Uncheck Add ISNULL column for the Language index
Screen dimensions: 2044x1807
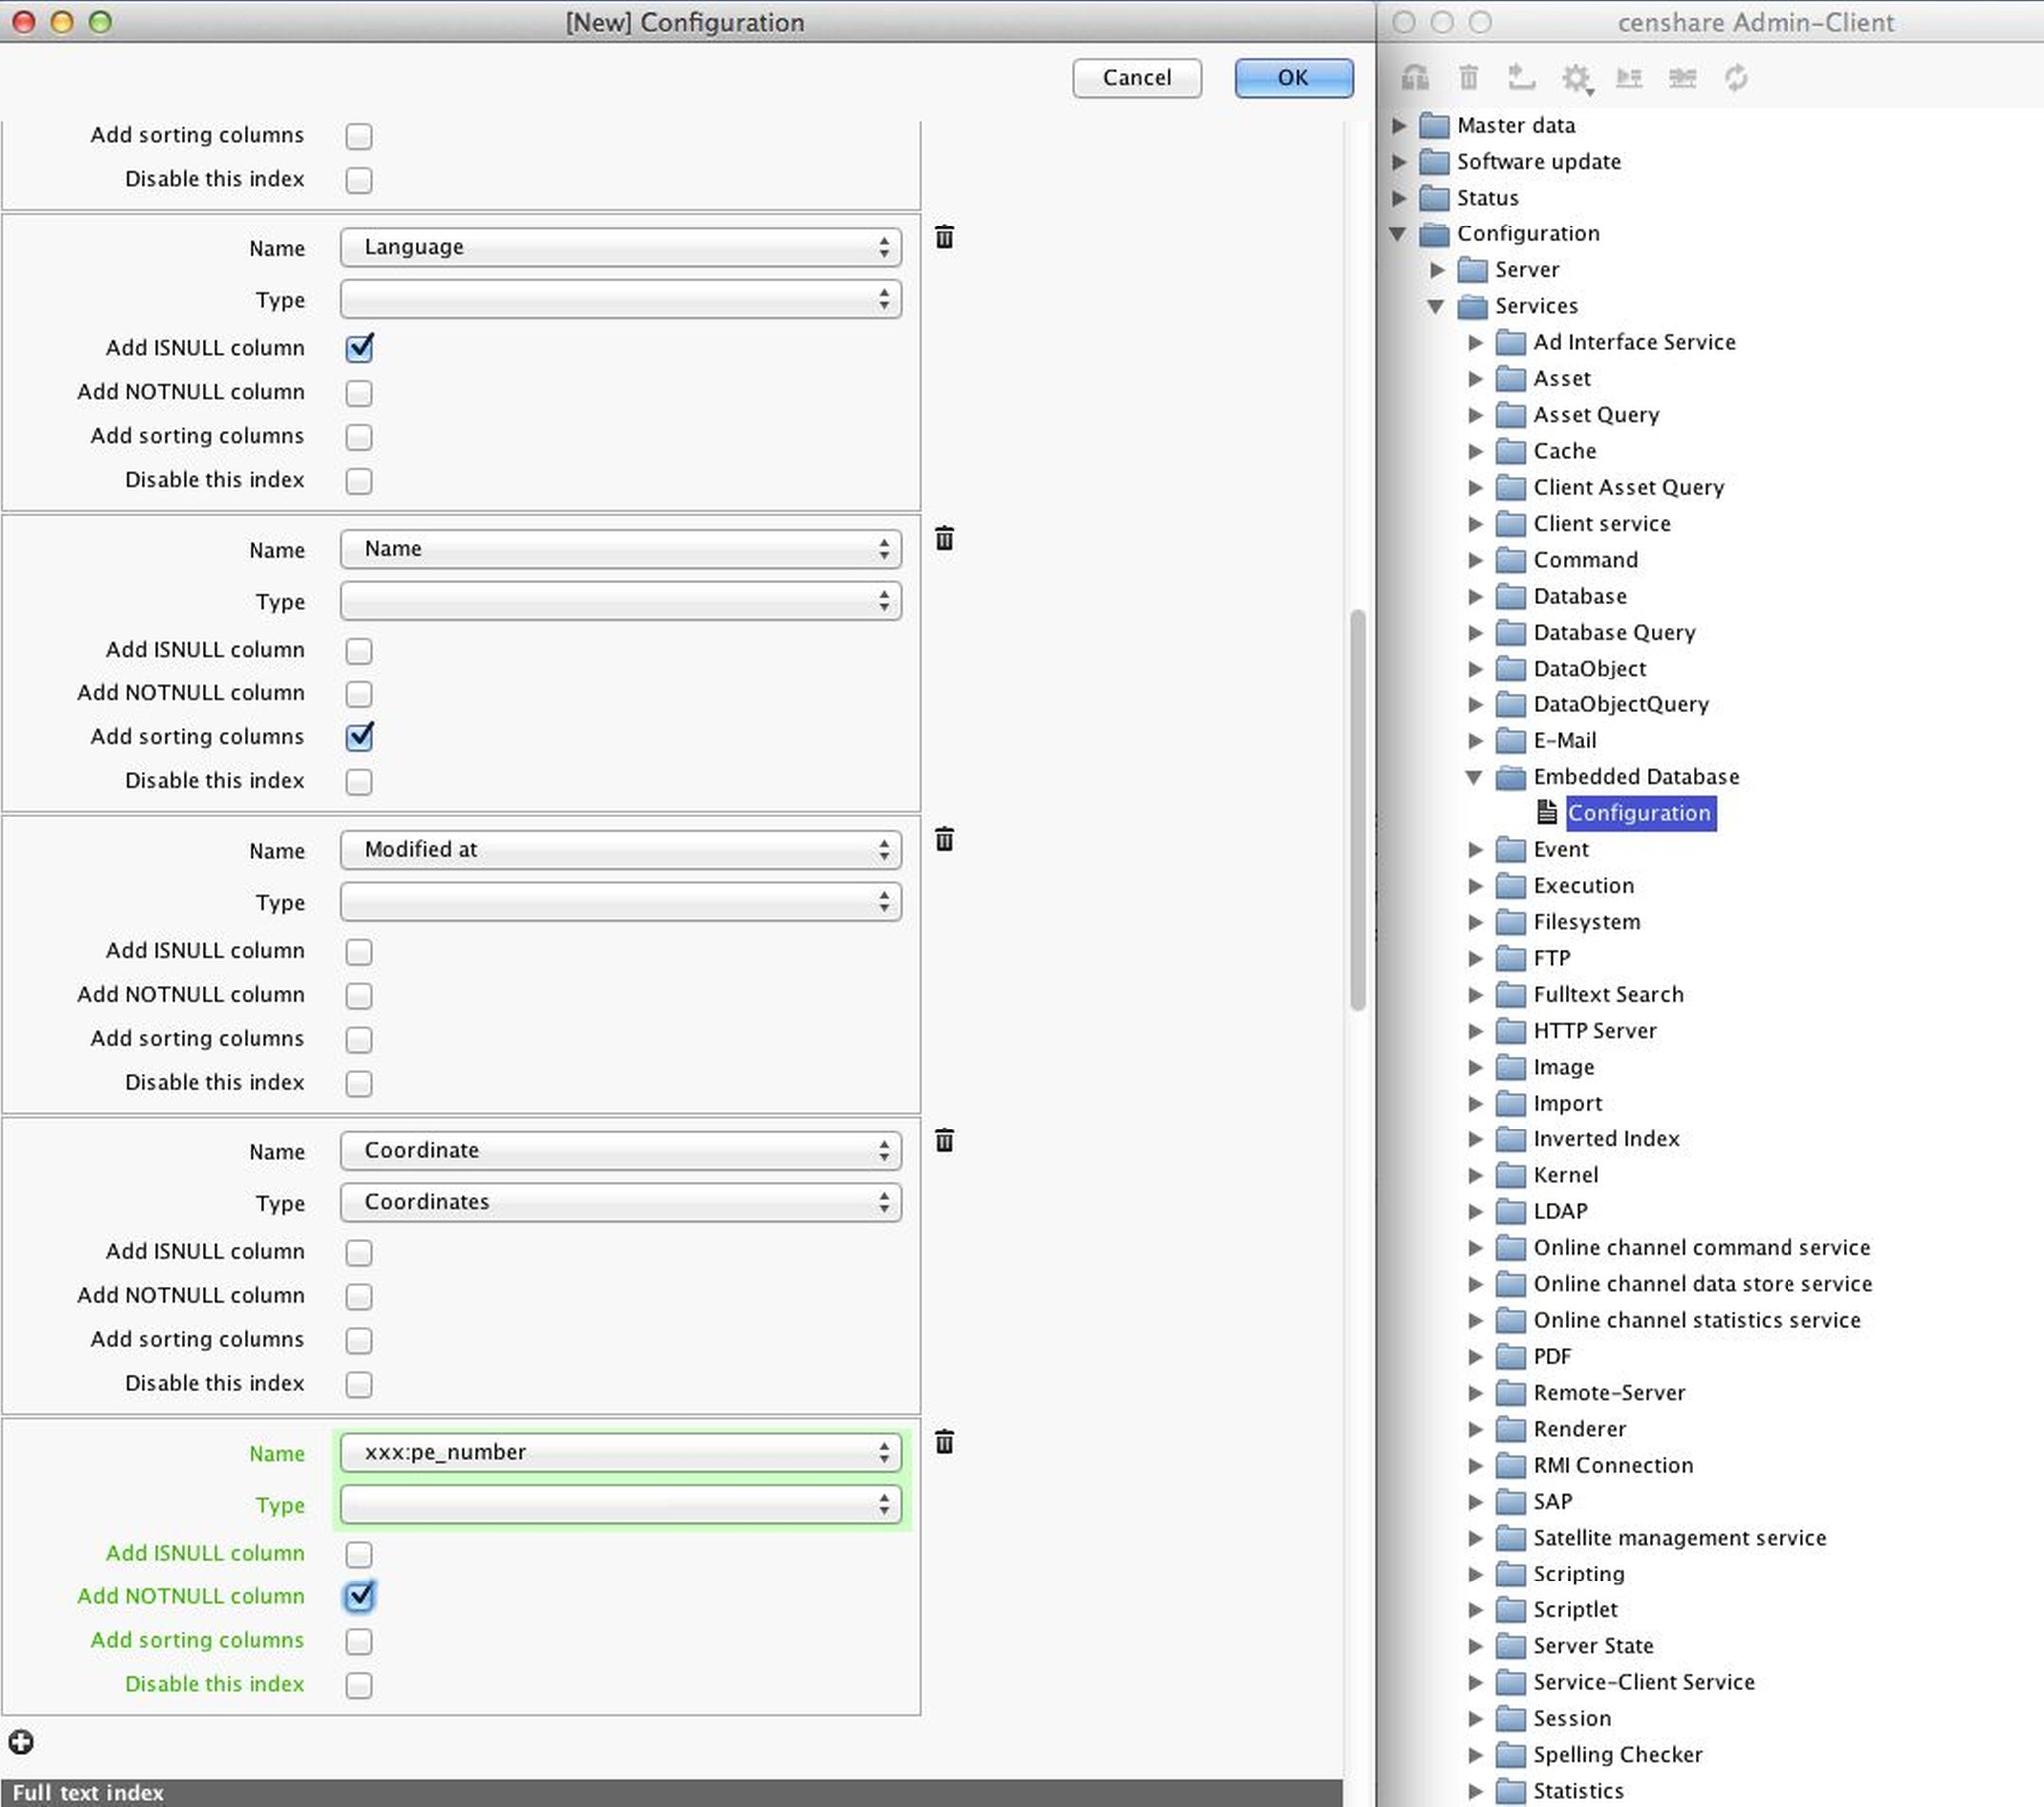pyautogui.click(x=359, y=349)
